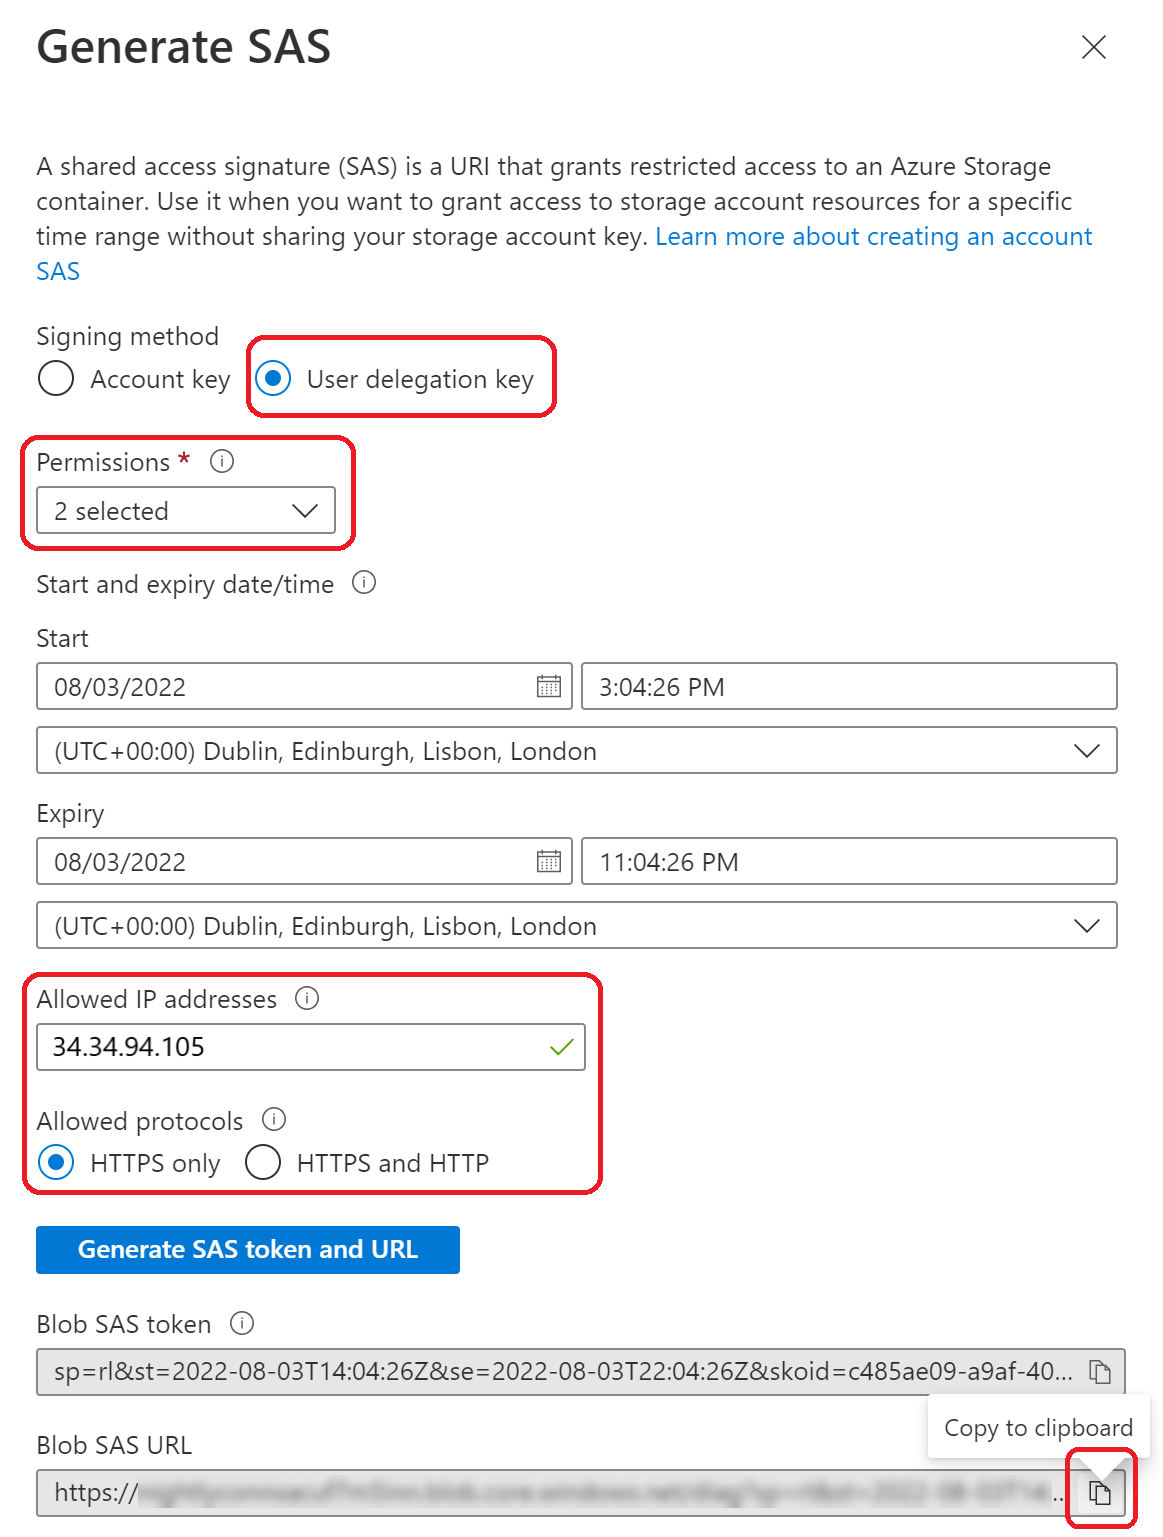Open the Start date calendar picker

[549, 686]
